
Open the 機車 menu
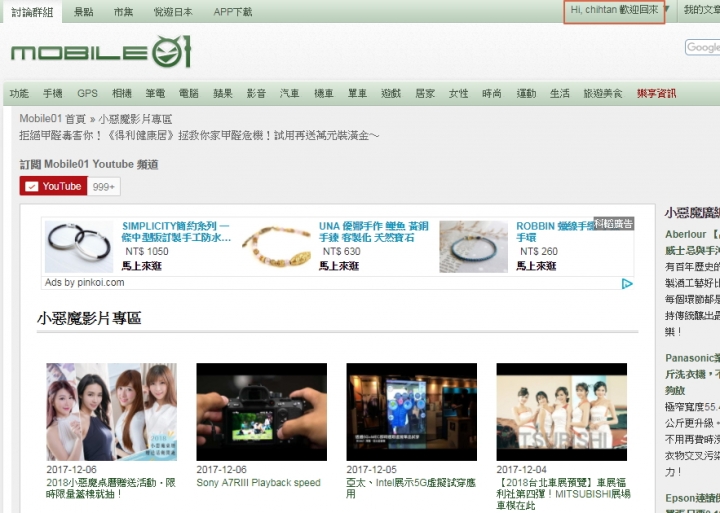pos(324,94)
